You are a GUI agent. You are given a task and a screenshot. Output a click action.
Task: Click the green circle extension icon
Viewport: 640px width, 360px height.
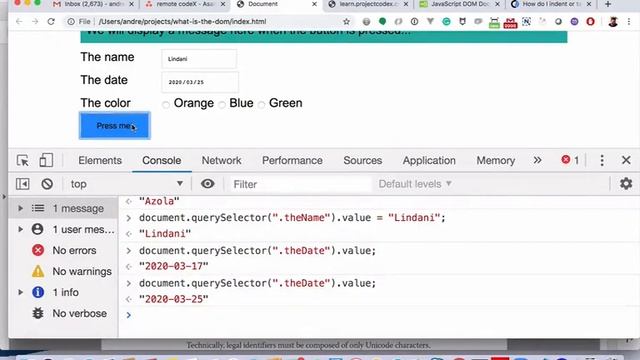[382, 21]
